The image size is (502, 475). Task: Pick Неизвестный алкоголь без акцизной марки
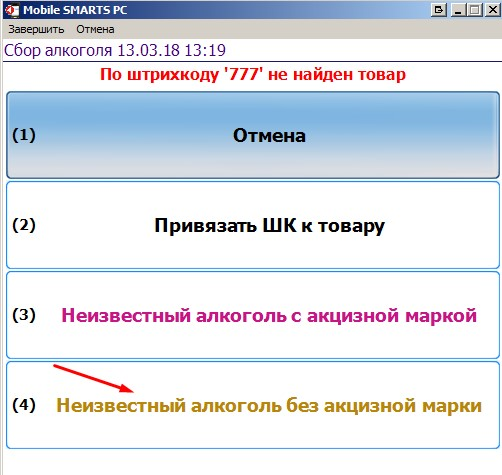coord(253,405)
